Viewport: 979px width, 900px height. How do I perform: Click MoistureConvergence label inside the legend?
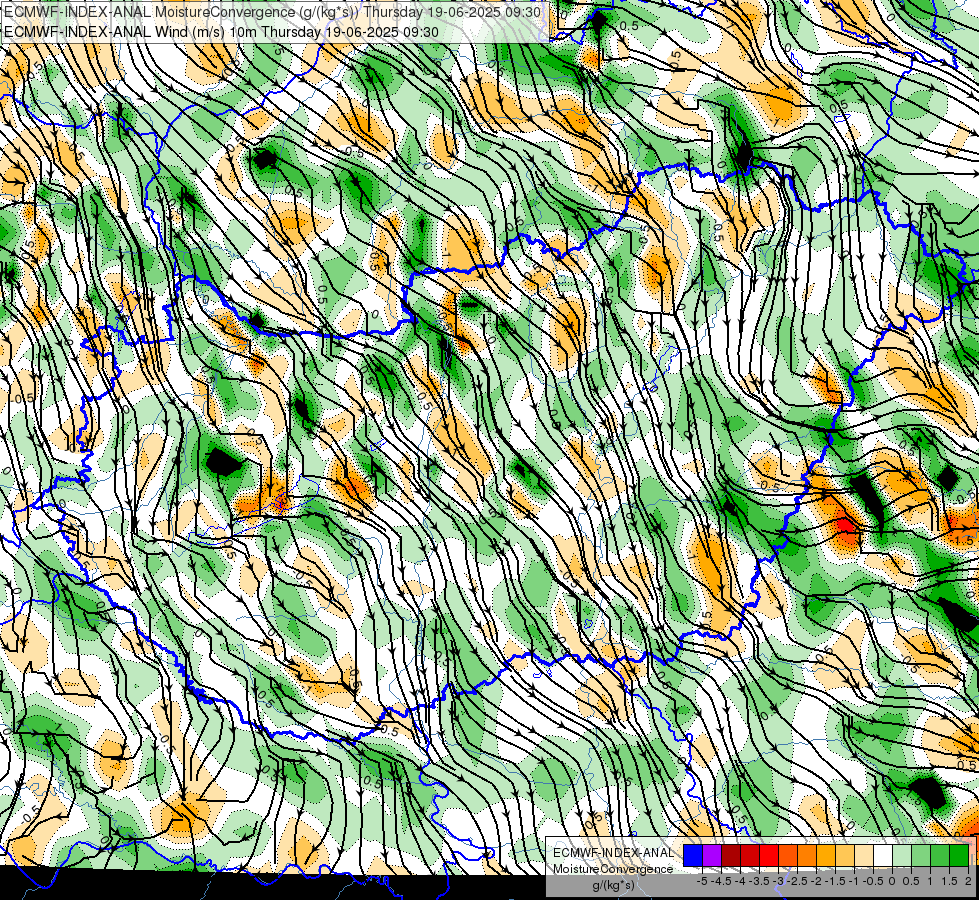pyautogui.click(x=613, y=869)
